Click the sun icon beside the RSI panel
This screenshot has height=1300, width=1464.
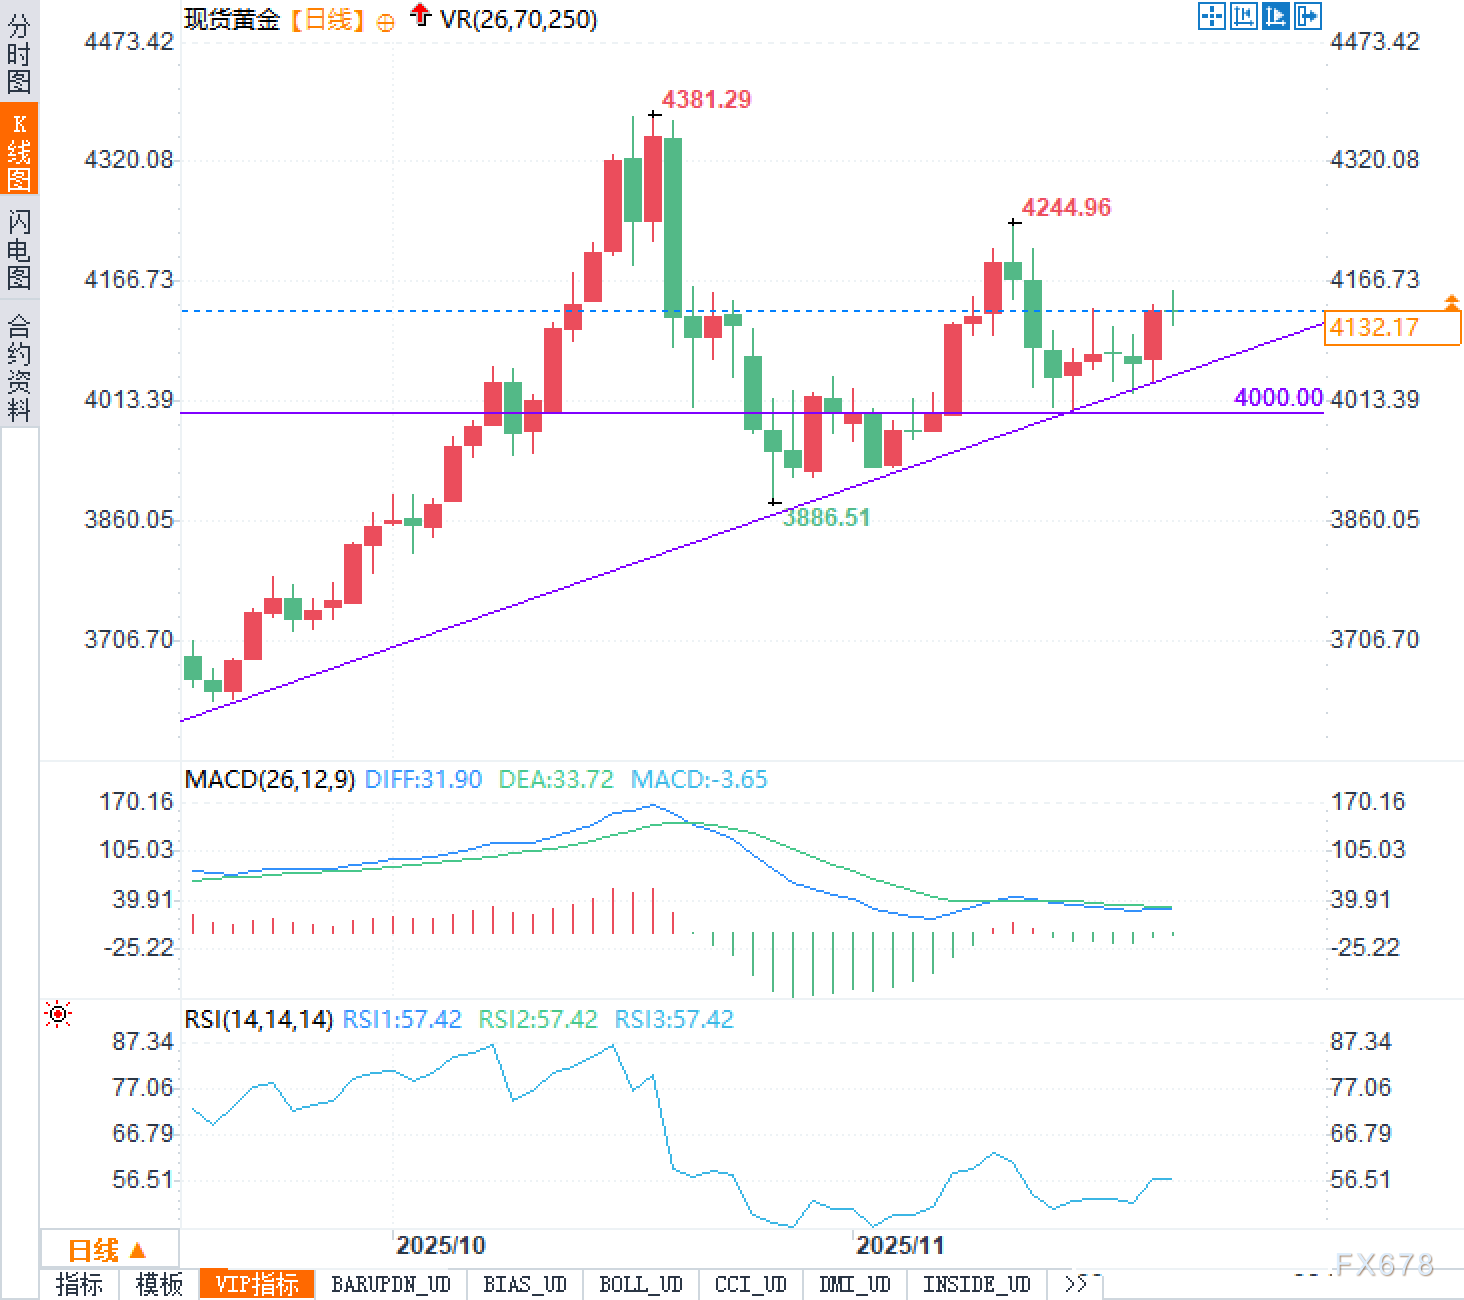click(58, 1014)
